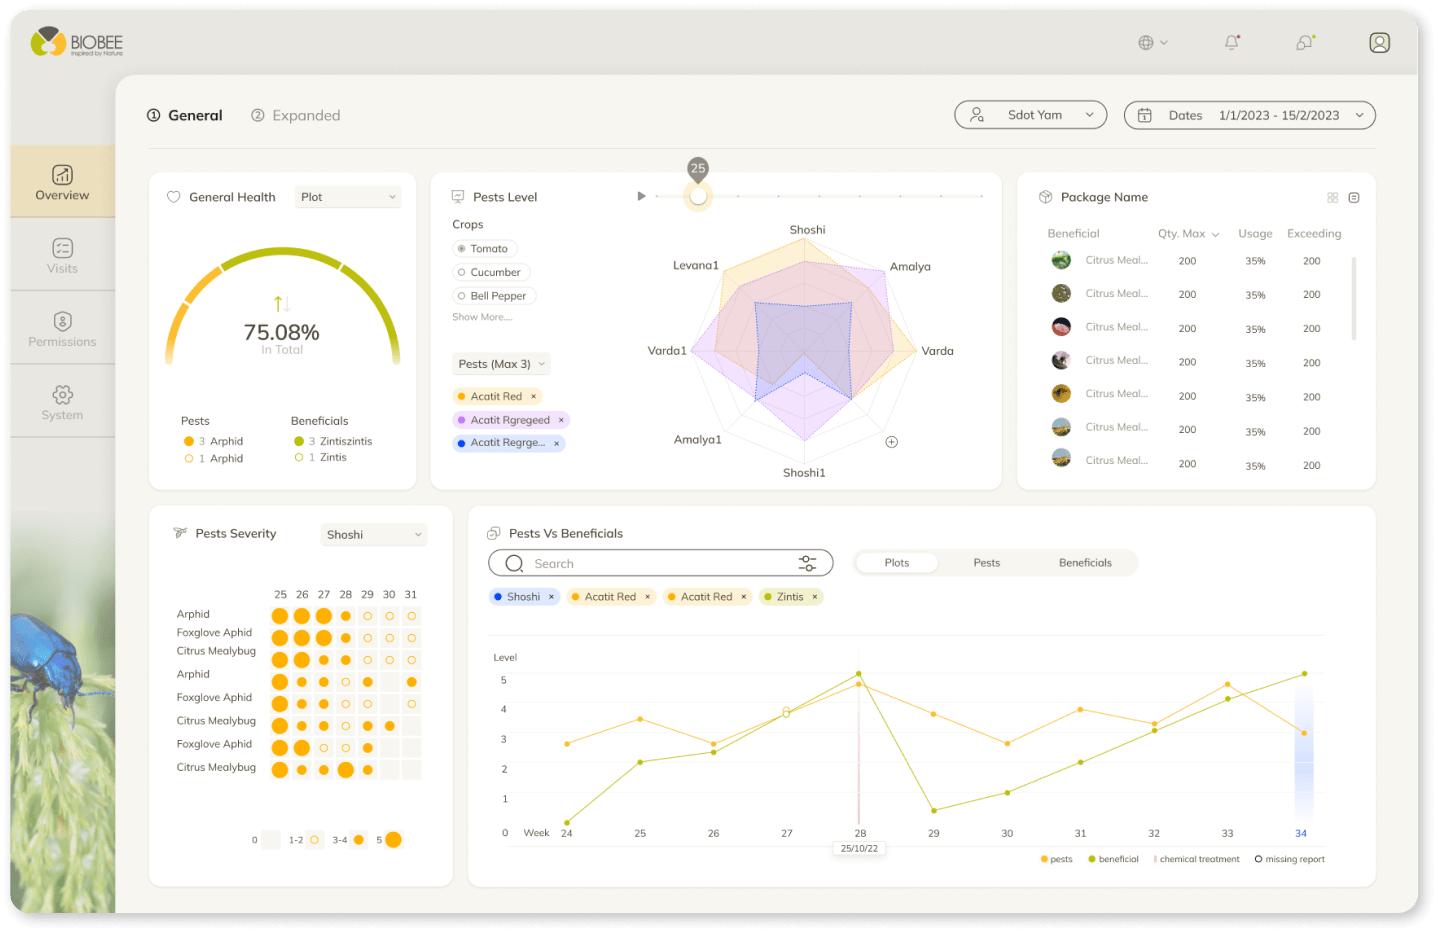1438x933 pixels.
Task: Switch to the Expanded tab
Action: pos(296,116)
